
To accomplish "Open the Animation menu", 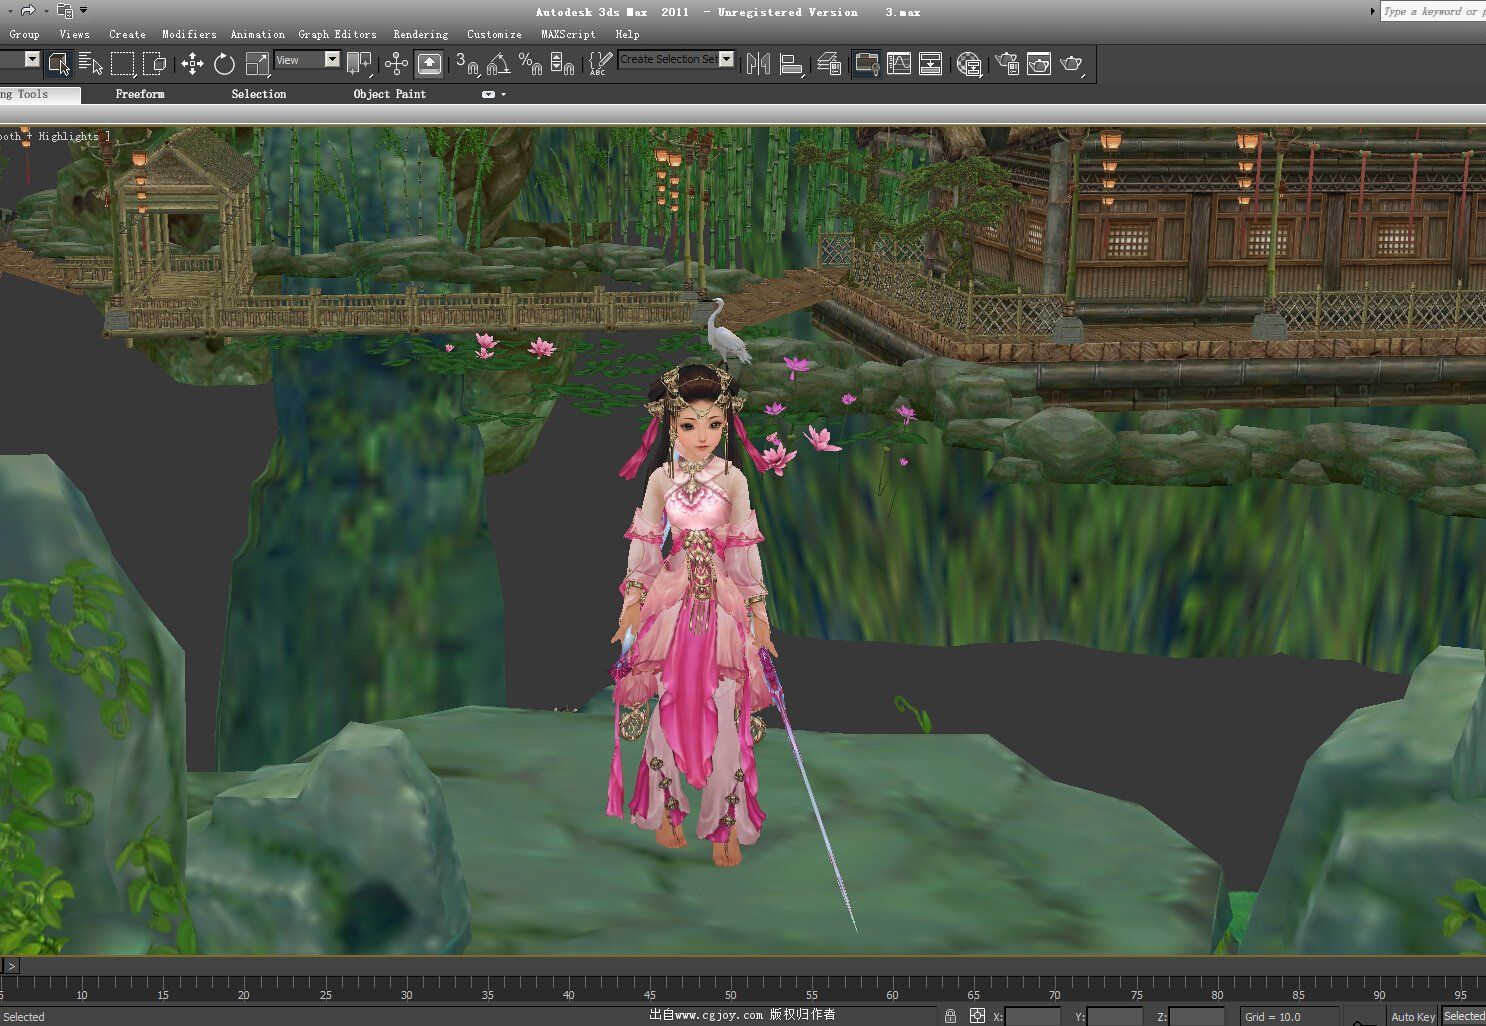I will (257, 34).
